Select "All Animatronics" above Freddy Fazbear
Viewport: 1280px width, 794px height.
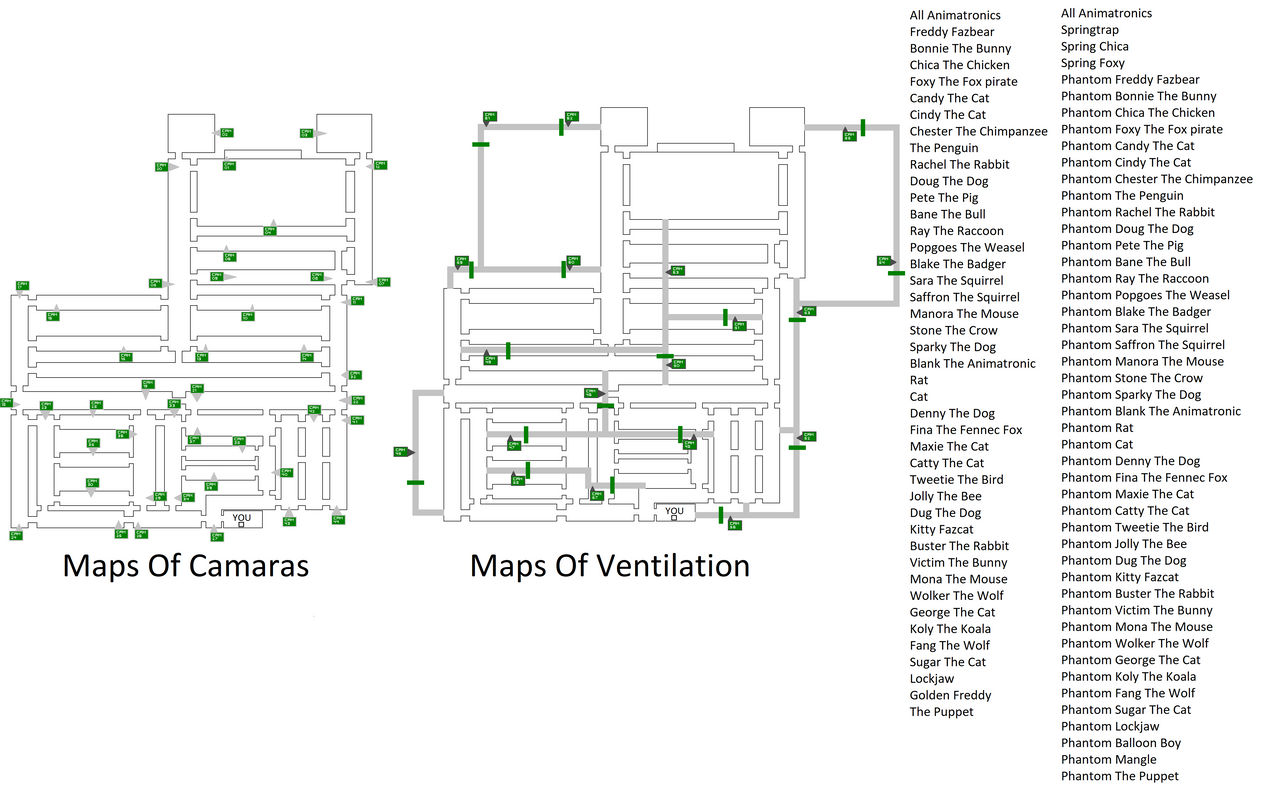click(955, 15)
